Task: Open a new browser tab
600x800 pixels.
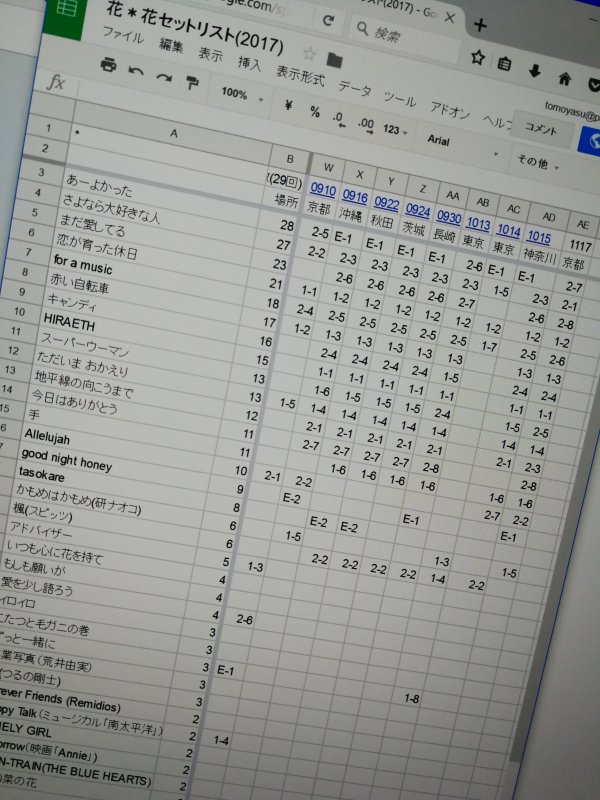Action: pyautogui.click(x=480, y=25)
